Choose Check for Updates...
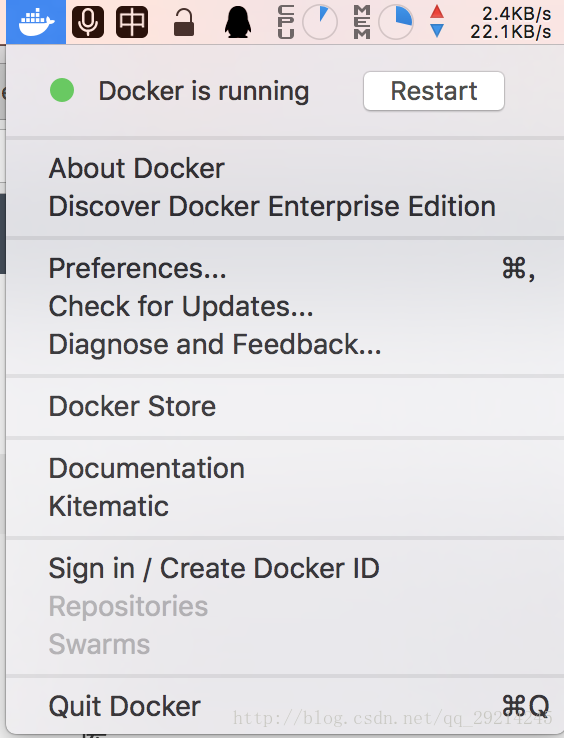 click(x=285, y=306)
